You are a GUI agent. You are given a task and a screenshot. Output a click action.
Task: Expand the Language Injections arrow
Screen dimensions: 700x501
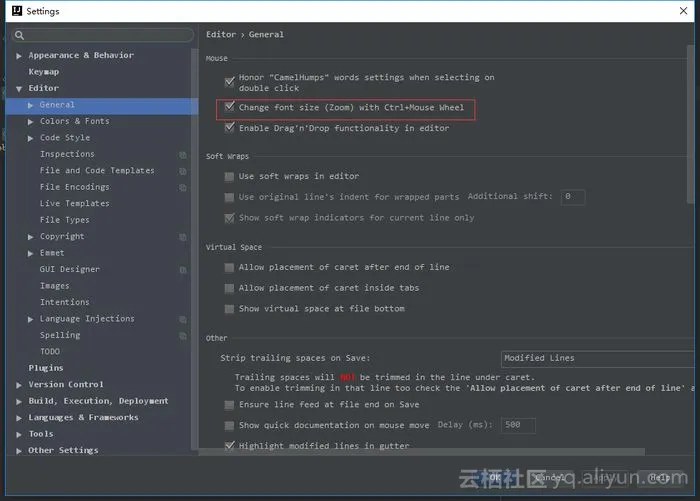pyautogui.click(x=30, y=319)
